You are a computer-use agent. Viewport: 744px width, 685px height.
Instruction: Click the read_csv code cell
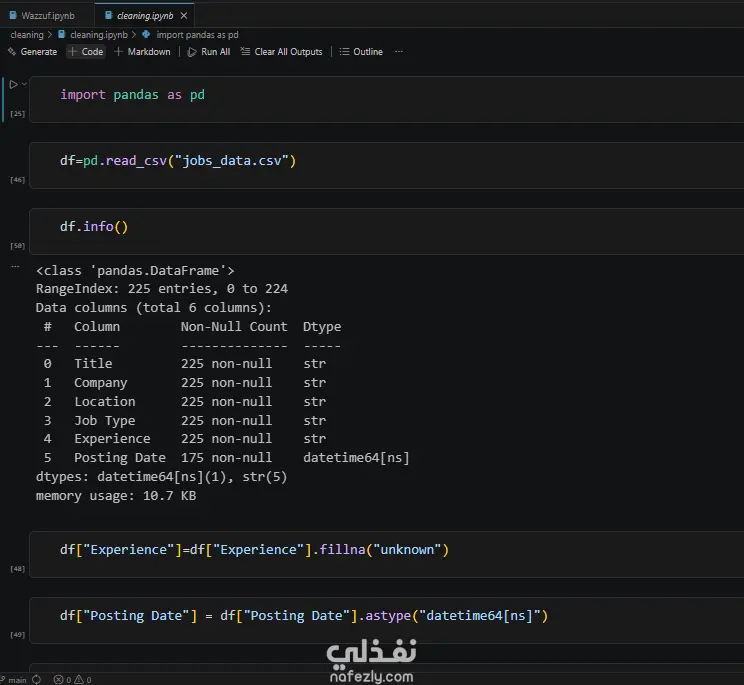click(x=386, y=166)
